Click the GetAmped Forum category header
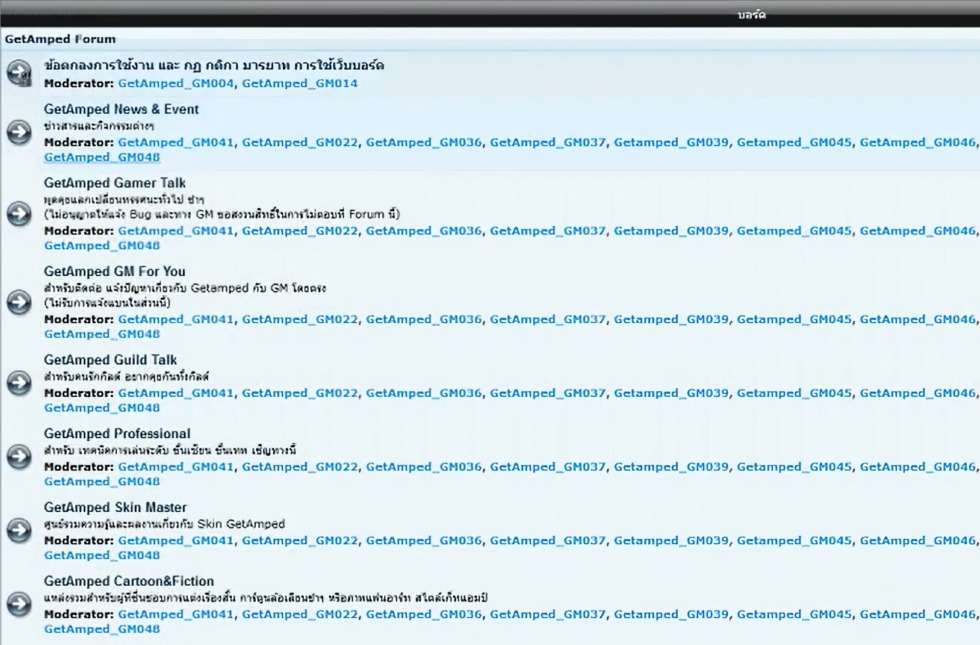The height and width of the screenshot is (645, 980). coord(60,40)
